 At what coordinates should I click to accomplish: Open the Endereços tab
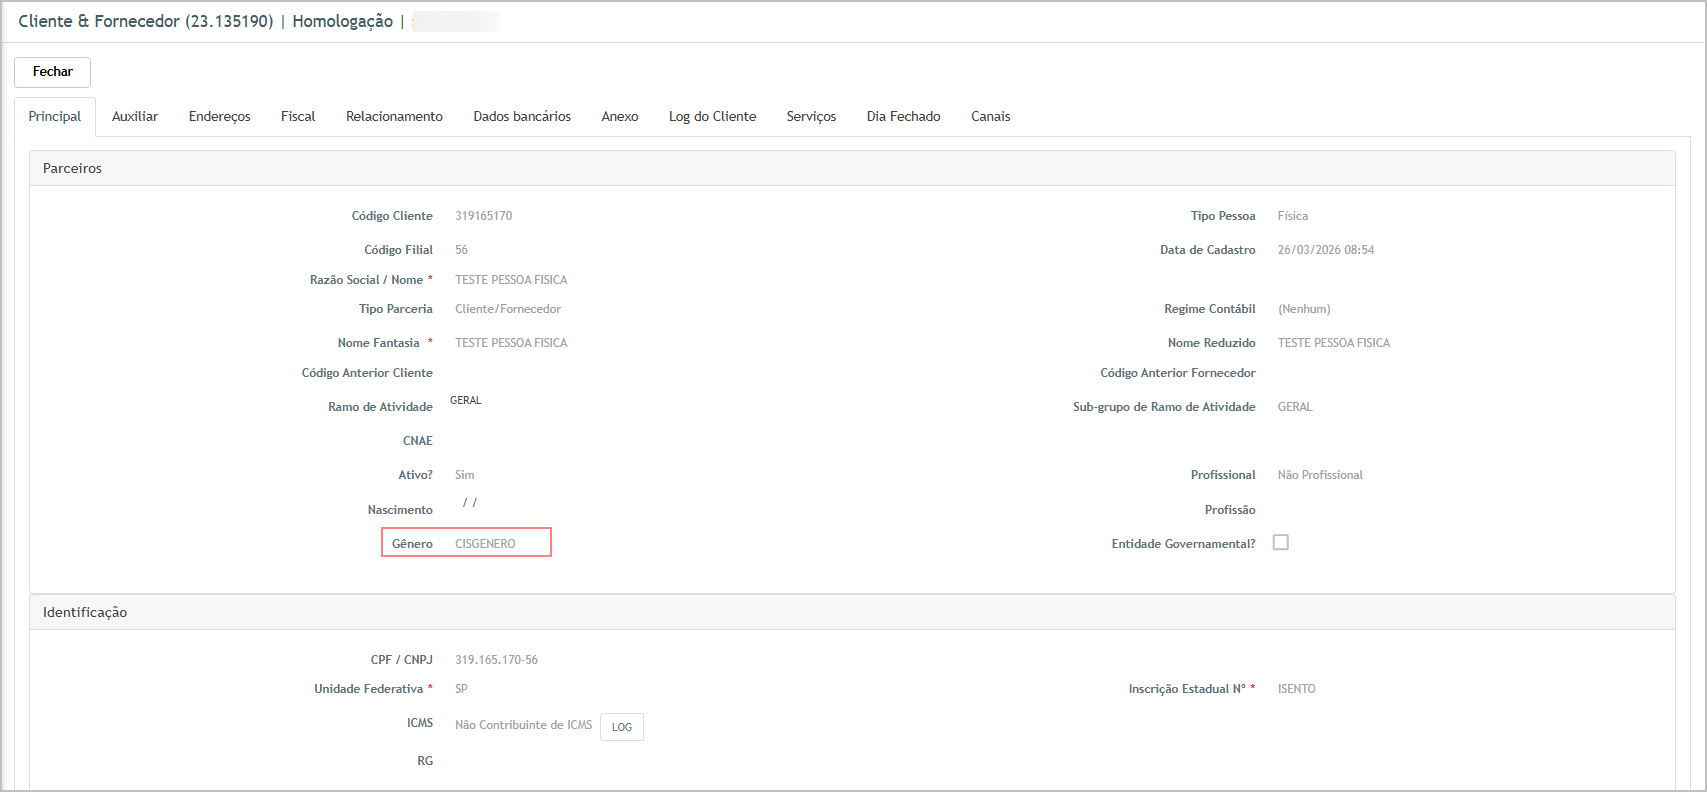point(219,117)
